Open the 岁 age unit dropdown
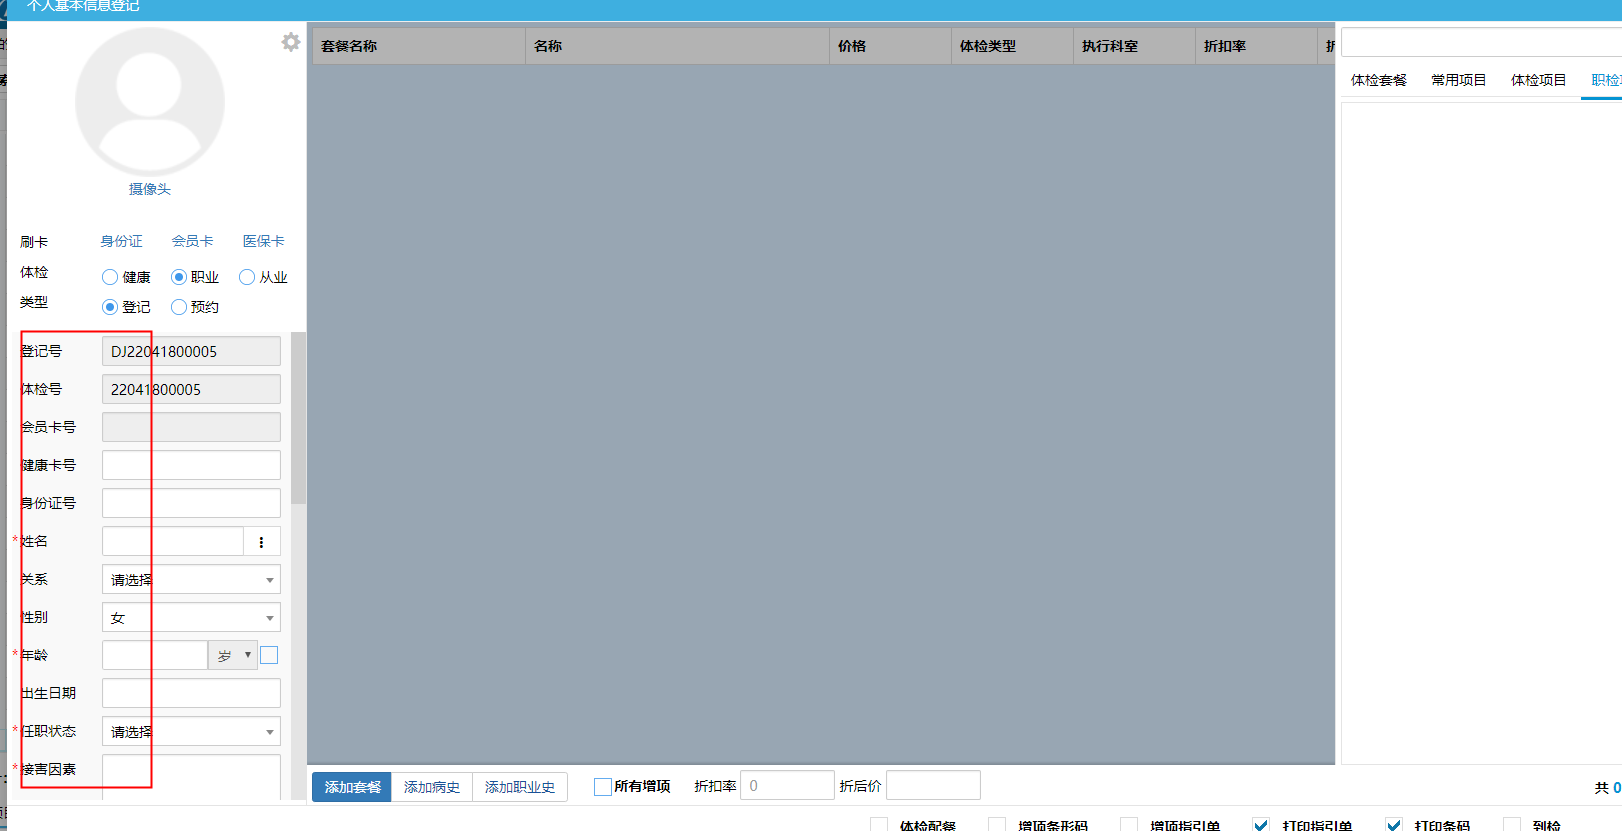This screenshot has width=1622, height=831. (x=233, y=655)
